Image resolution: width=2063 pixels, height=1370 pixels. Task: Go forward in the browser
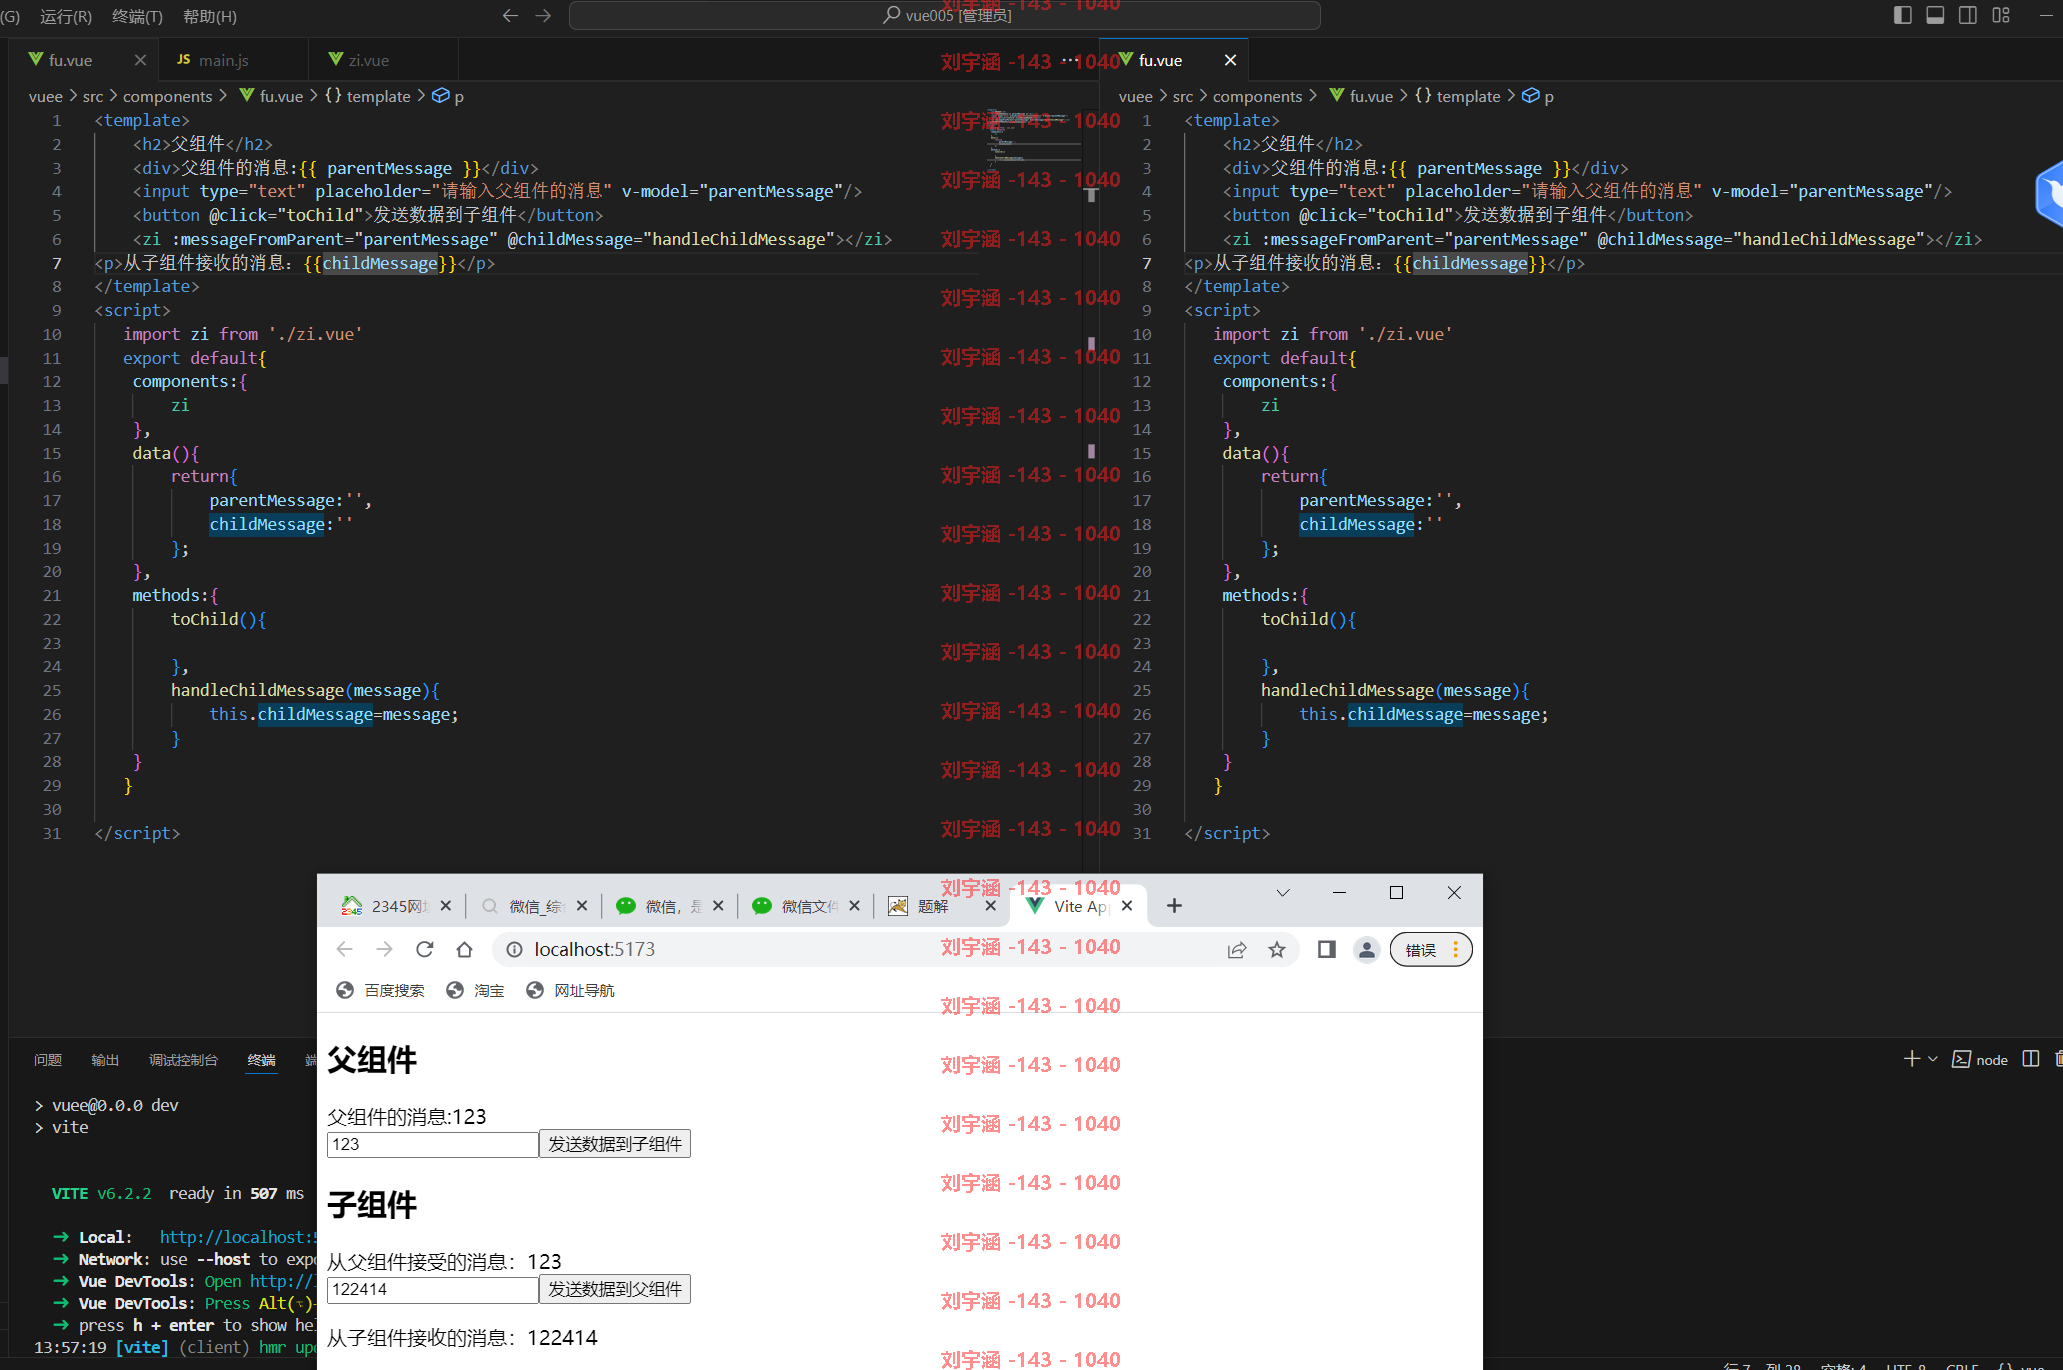pyautogui.click(x=385, y=950)
